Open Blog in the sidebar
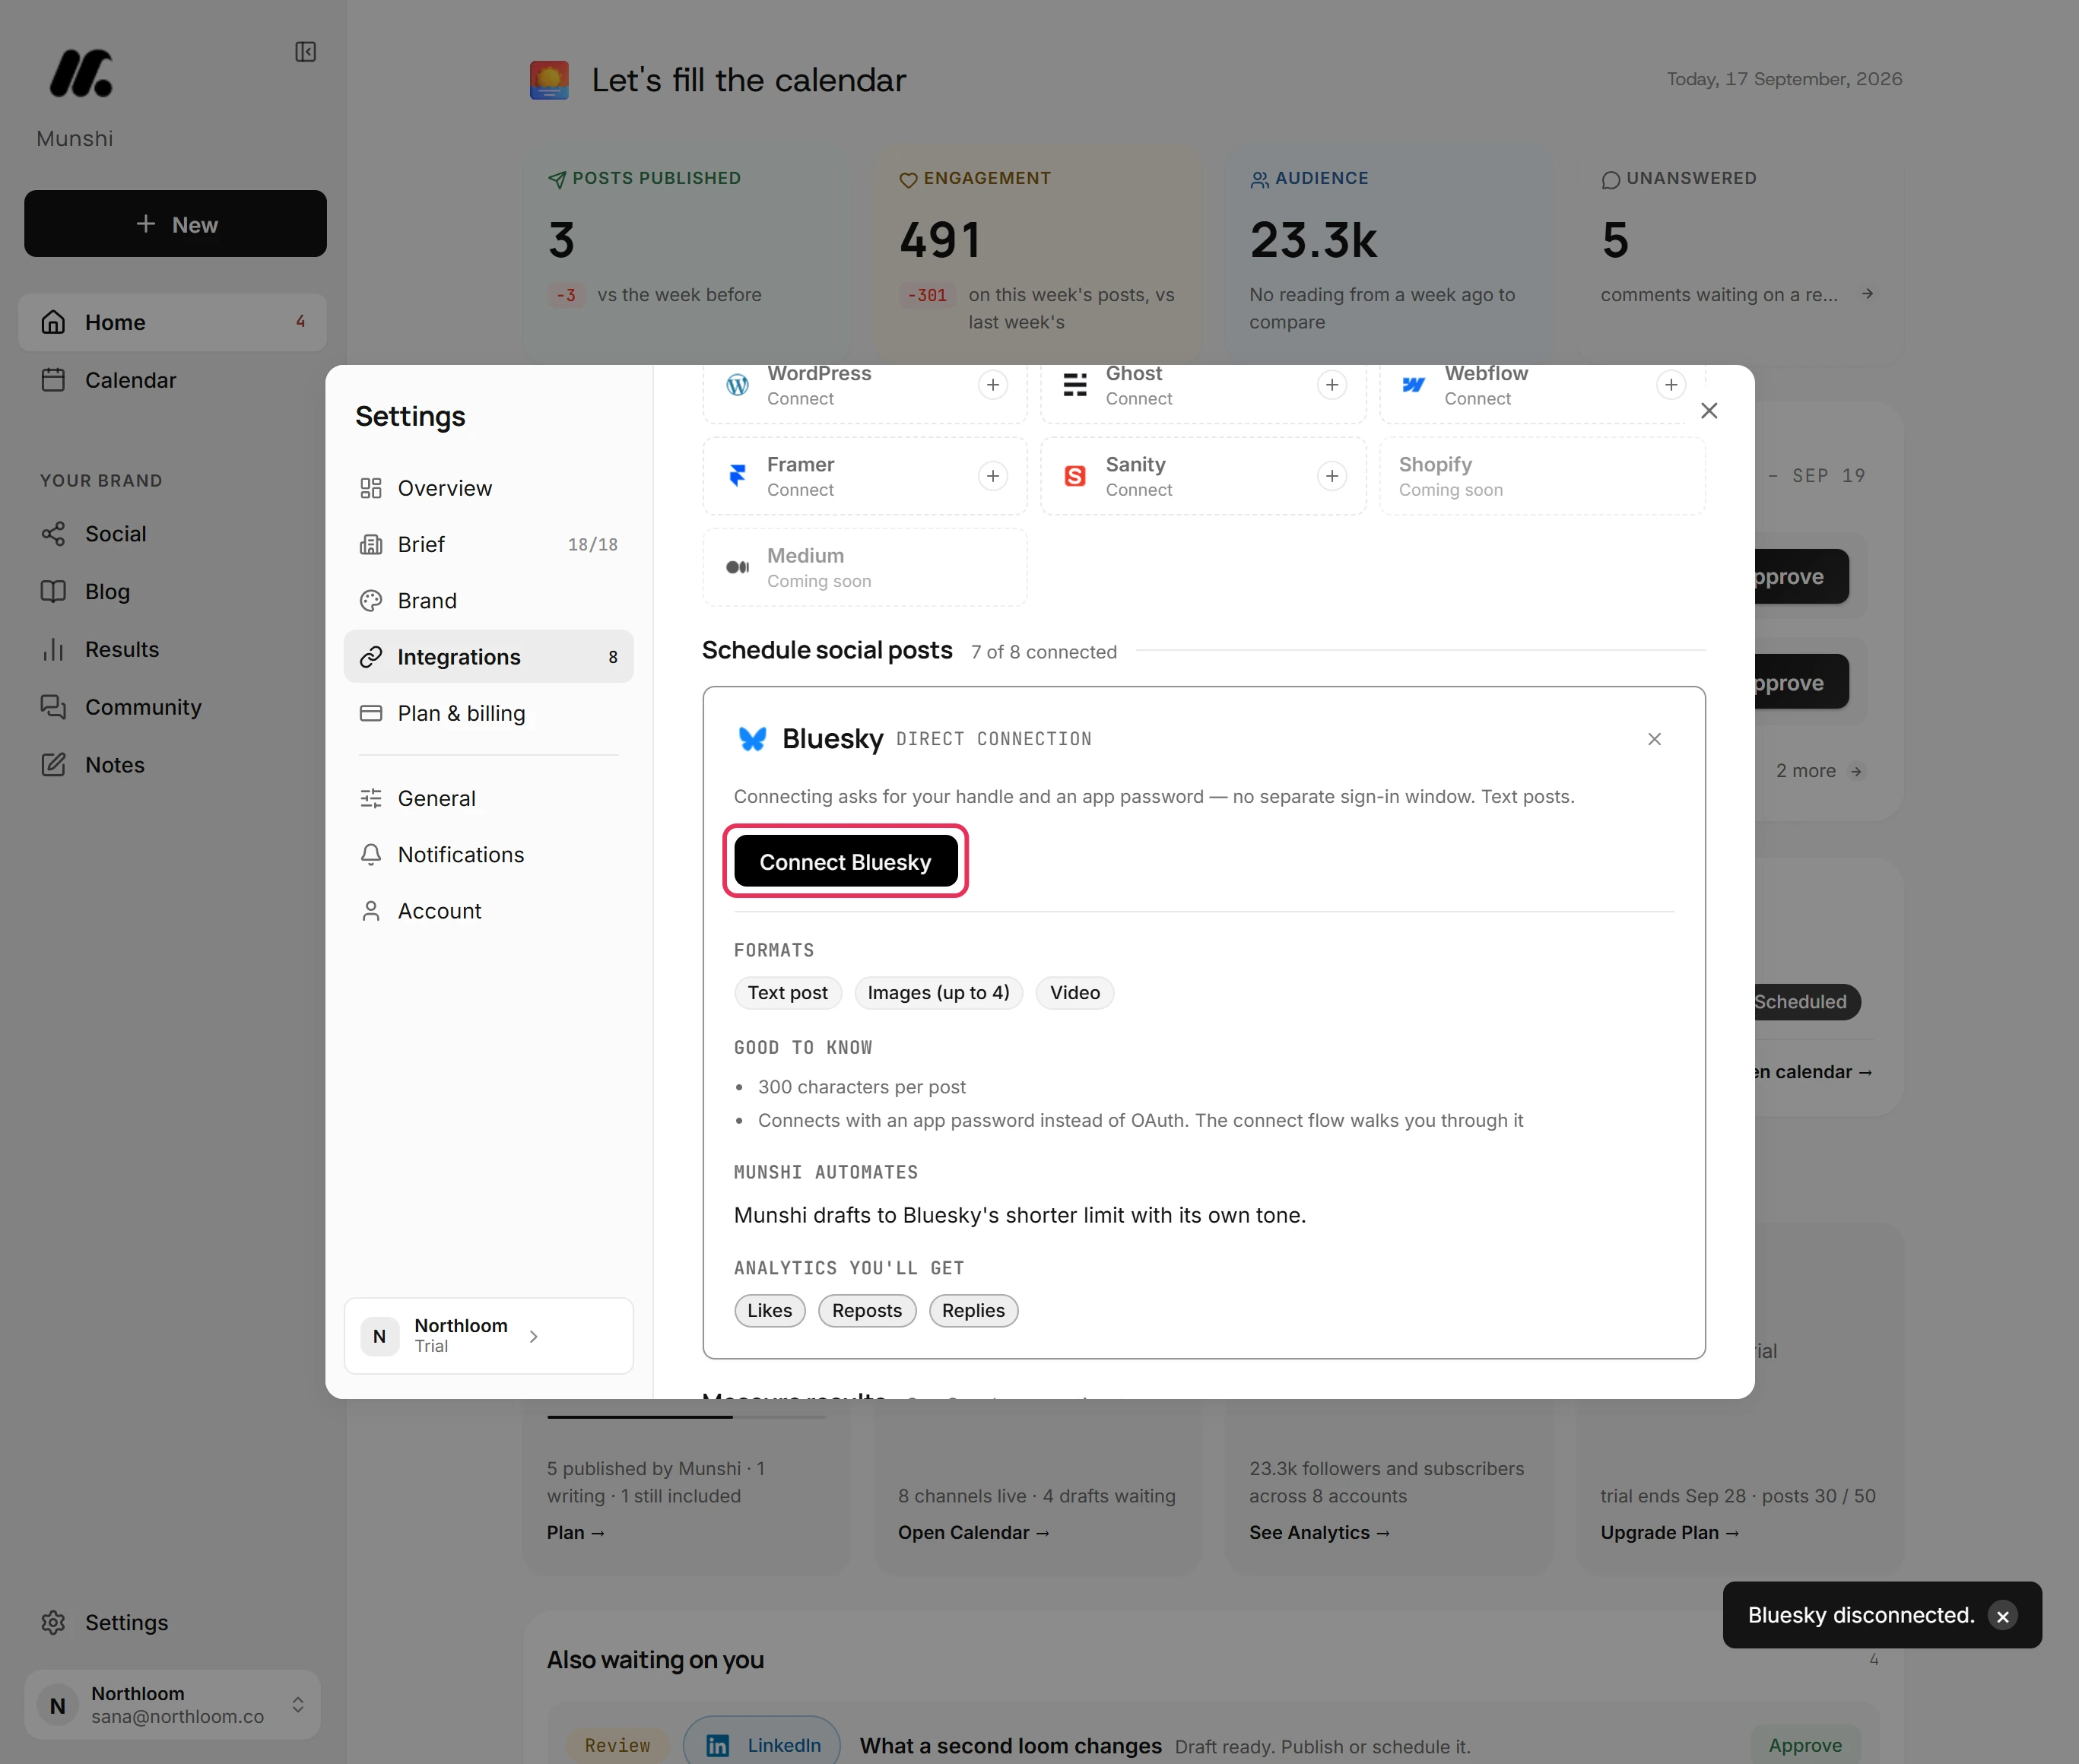The width and height of the screenshot is (2079, 1764). (173, 592)
